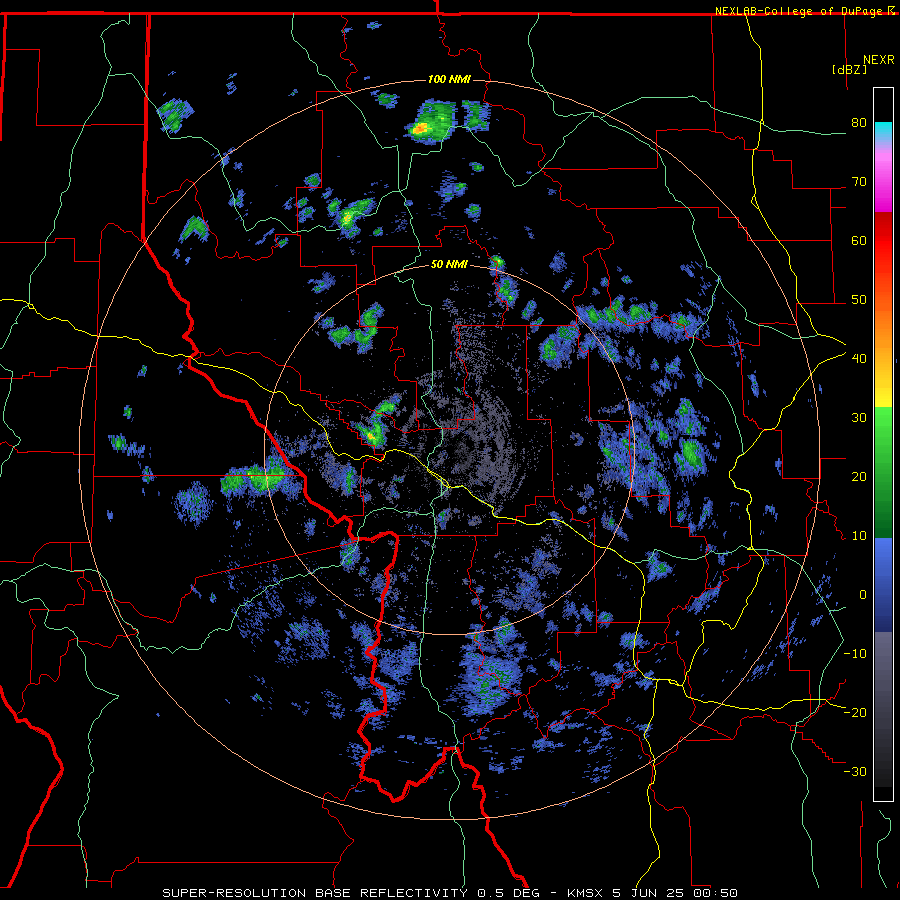Click the 0 value on the dBZ scale
Image resolution: width=900 pixels, height=900 pixels.
point(863,595)
